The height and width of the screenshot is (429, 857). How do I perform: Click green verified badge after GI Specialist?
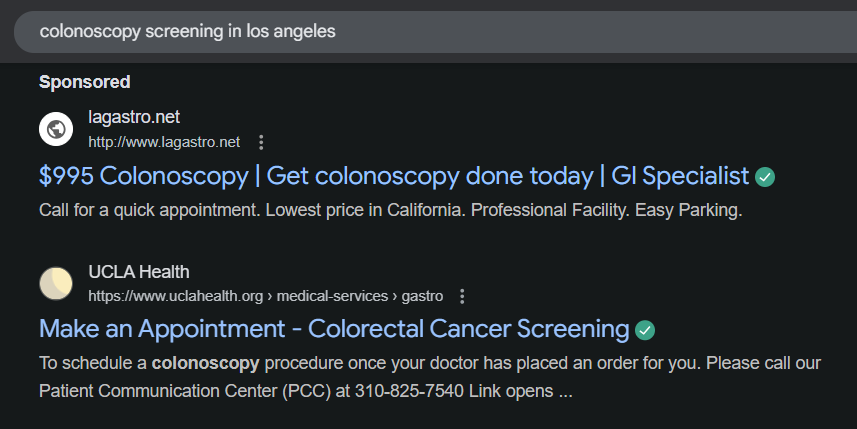[765, 177]
